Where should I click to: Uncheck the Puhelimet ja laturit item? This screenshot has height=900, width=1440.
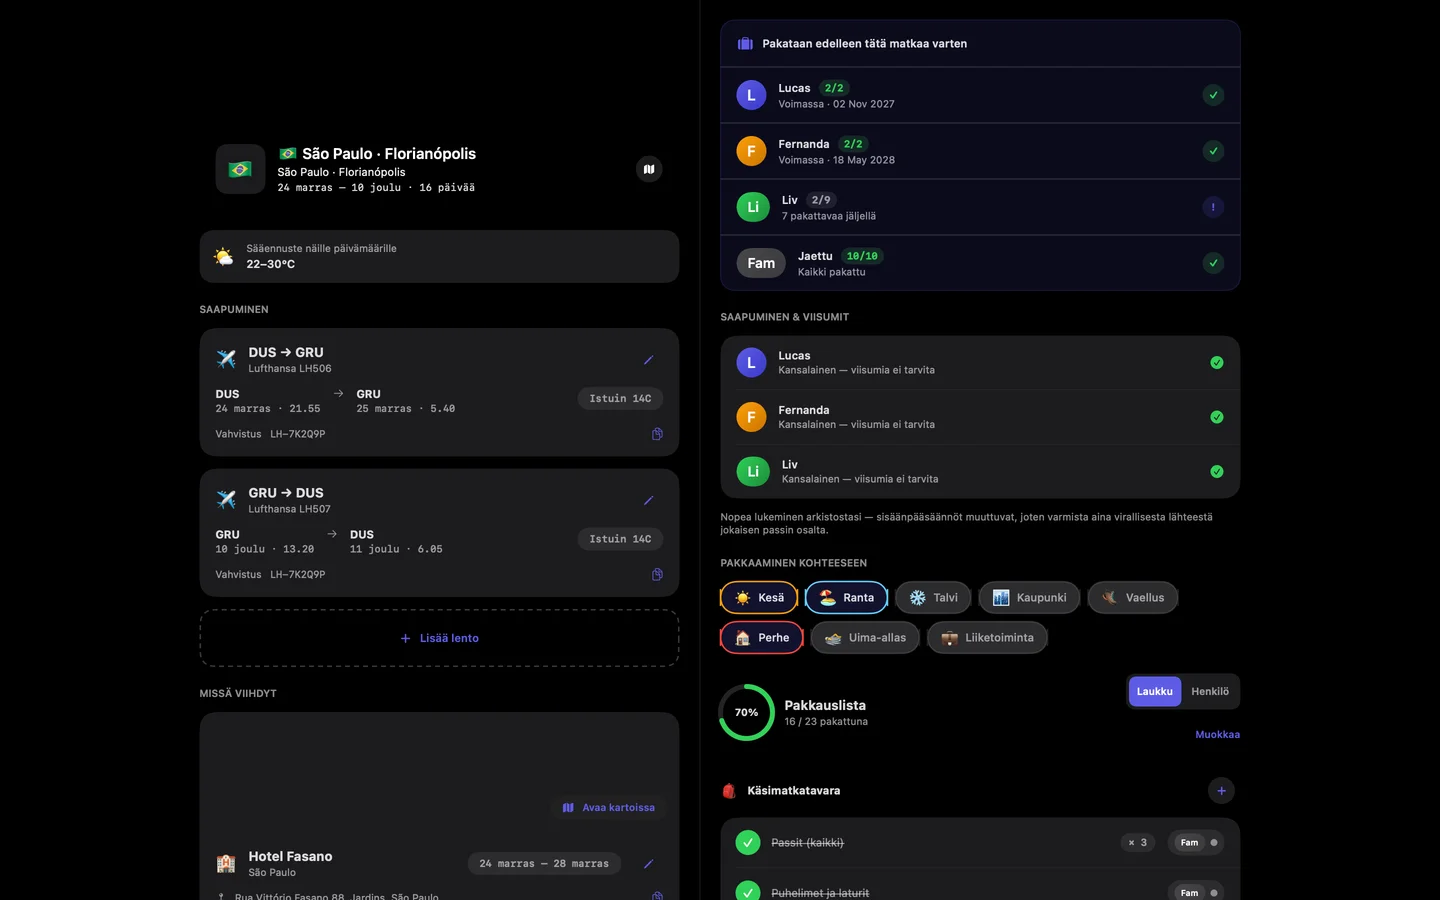click(748, 891)
